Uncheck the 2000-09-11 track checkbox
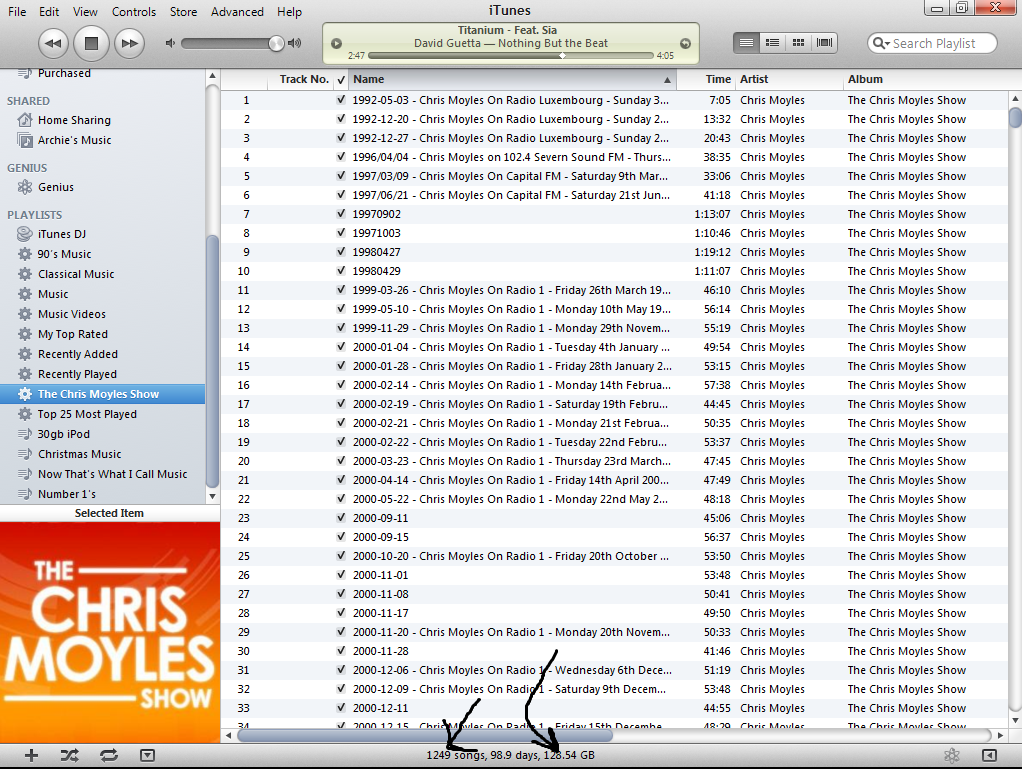Viewport: 1022px width, 769px height. click(x=341, y=517)
